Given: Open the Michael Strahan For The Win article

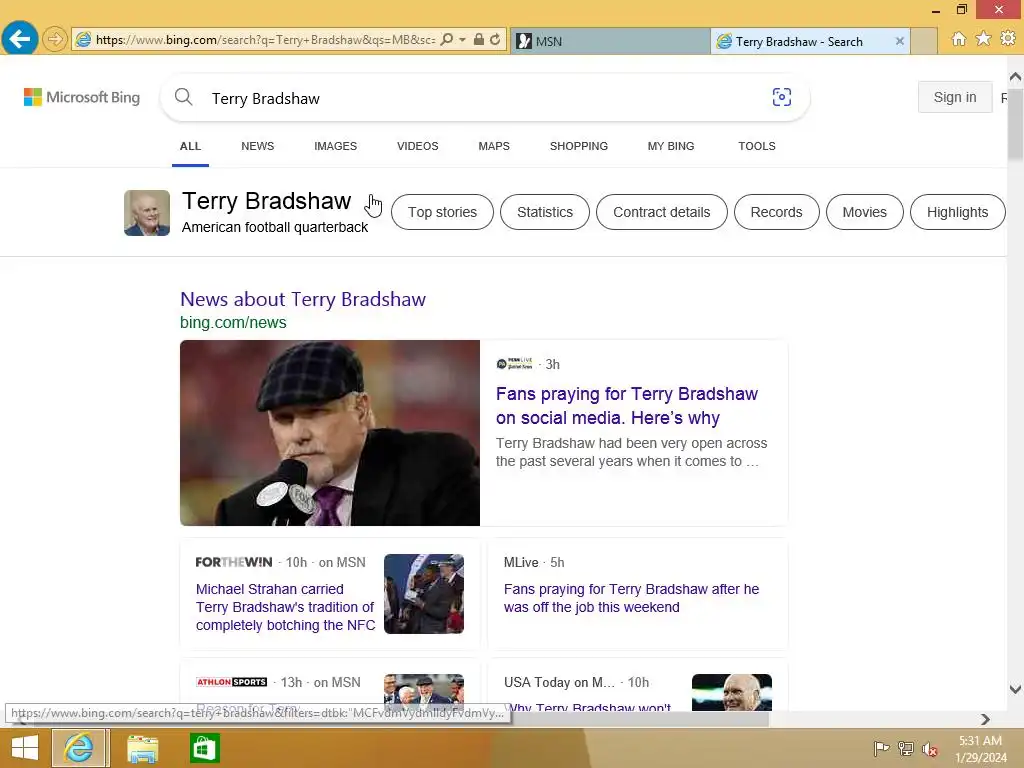Looking at the screenshot, I should tap(285, 607).
